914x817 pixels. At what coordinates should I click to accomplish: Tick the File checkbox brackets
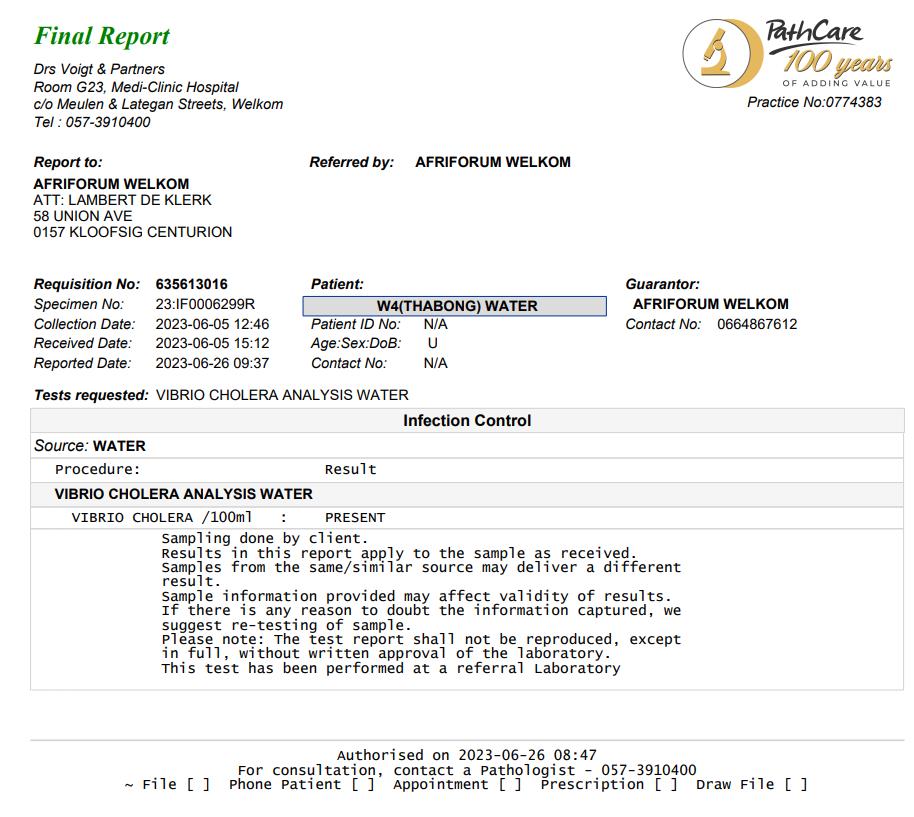click(x=198, y=784)
